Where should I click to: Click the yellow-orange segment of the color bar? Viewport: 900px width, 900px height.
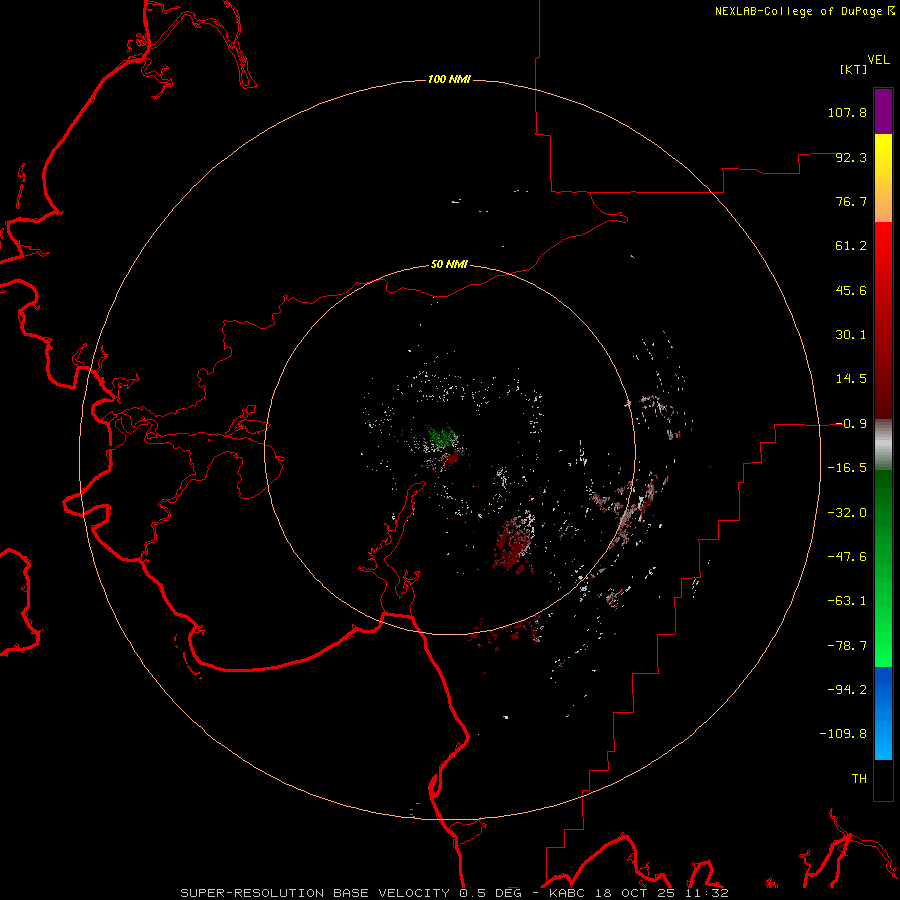(883, 178)
